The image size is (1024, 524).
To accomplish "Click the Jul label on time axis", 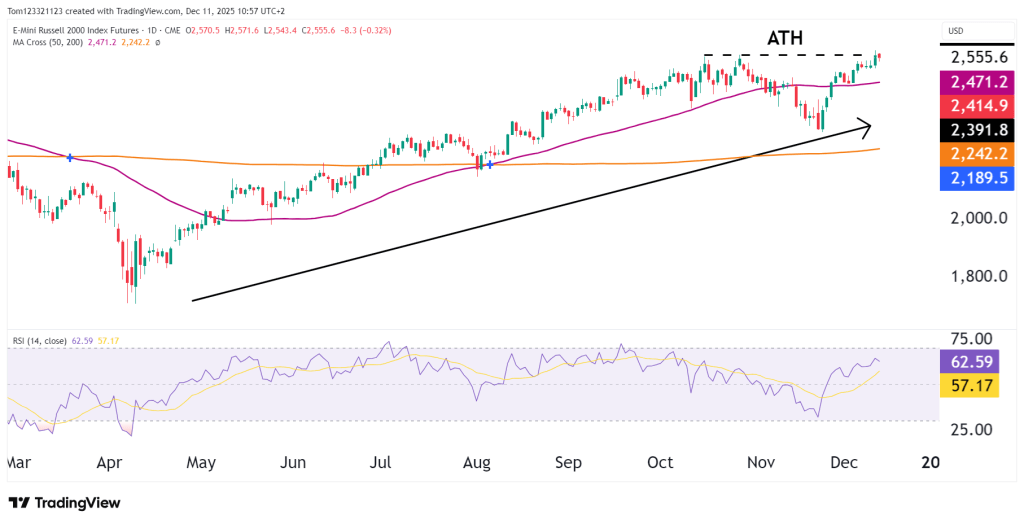I will tap(383, 463).
